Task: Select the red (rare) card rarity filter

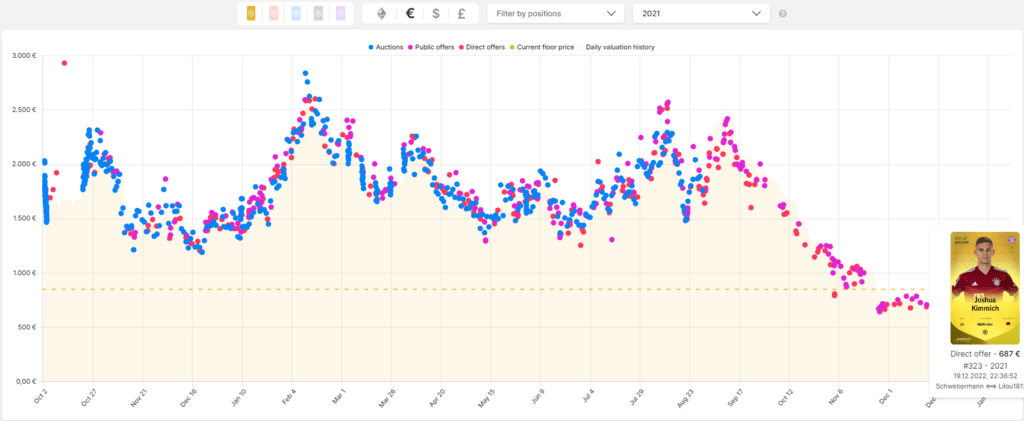Action: 274,13
